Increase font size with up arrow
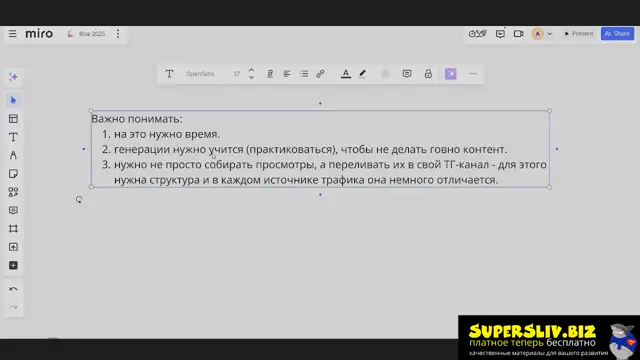The image size is (640, 360). coord(251,70)
